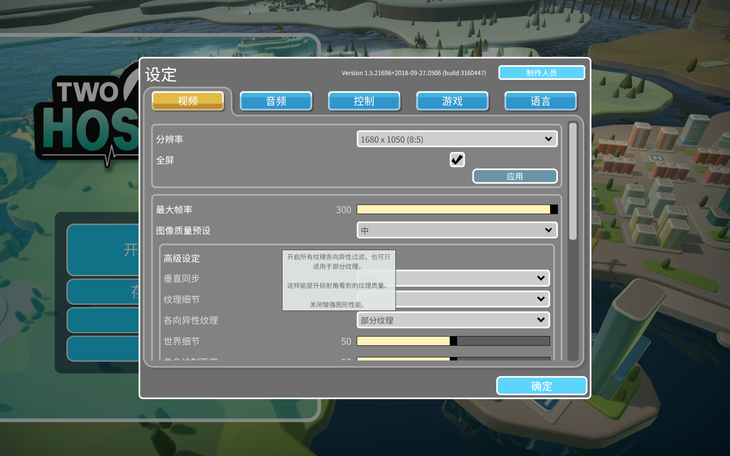Click the 最大帧率 value 300
This screenshot has height=456, width=730.
click(344, 210)
